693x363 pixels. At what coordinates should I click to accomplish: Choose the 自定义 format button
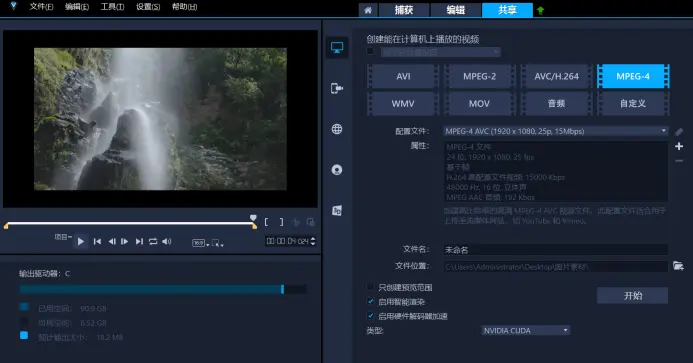633,103
